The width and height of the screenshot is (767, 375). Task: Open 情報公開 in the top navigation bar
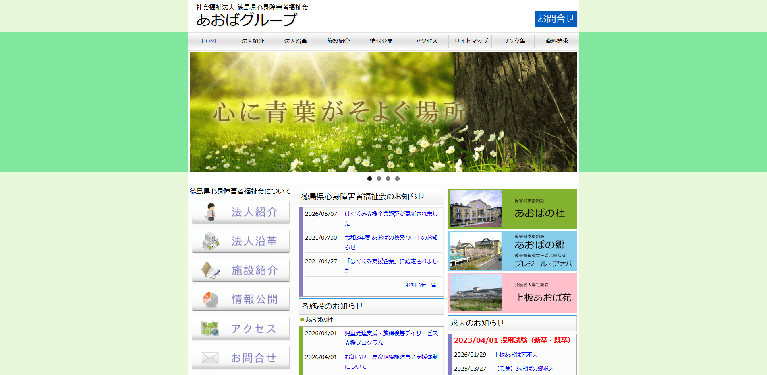(x=382, y=42)
